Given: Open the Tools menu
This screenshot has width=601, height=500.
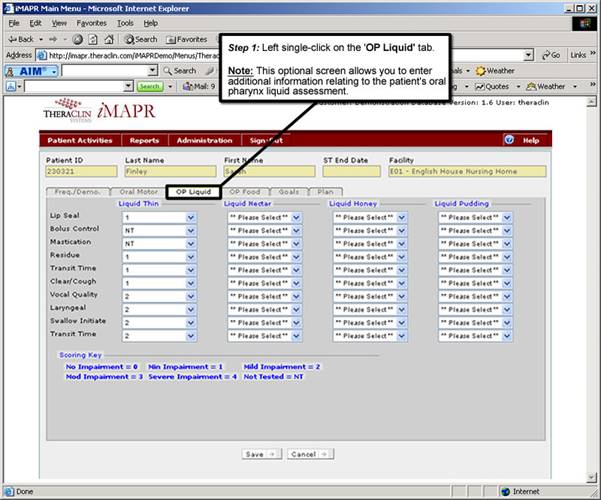Looking at the screenshot, I should (125, 23).
